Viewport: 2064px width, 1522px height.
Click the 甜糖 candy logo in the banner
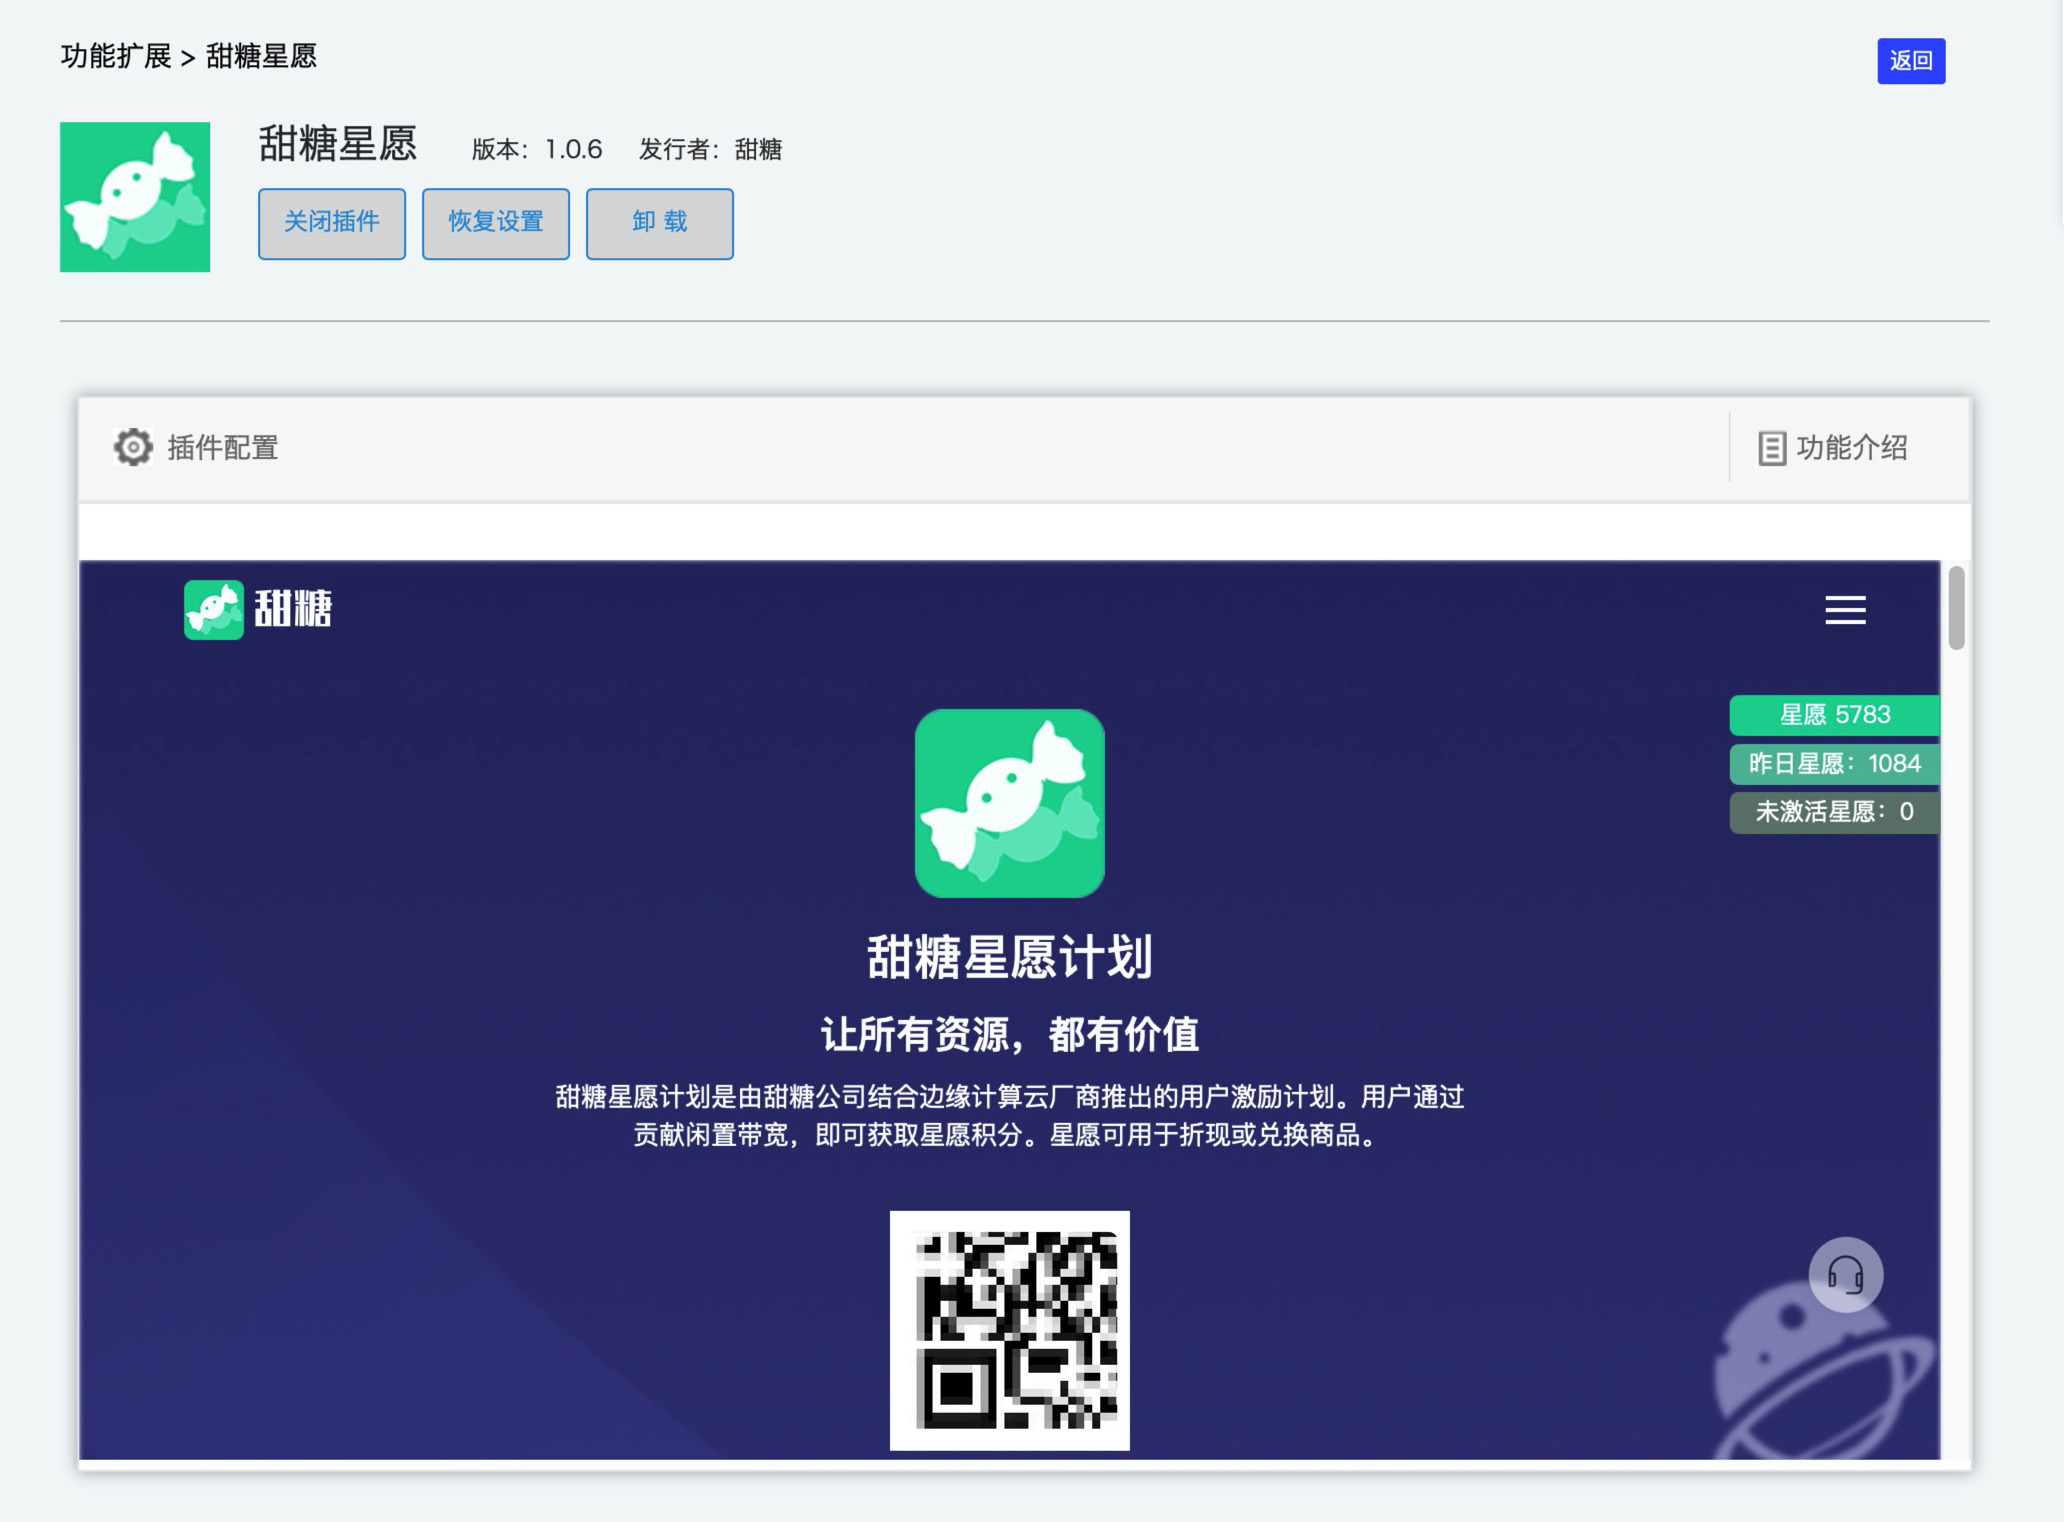coord(214,607)
